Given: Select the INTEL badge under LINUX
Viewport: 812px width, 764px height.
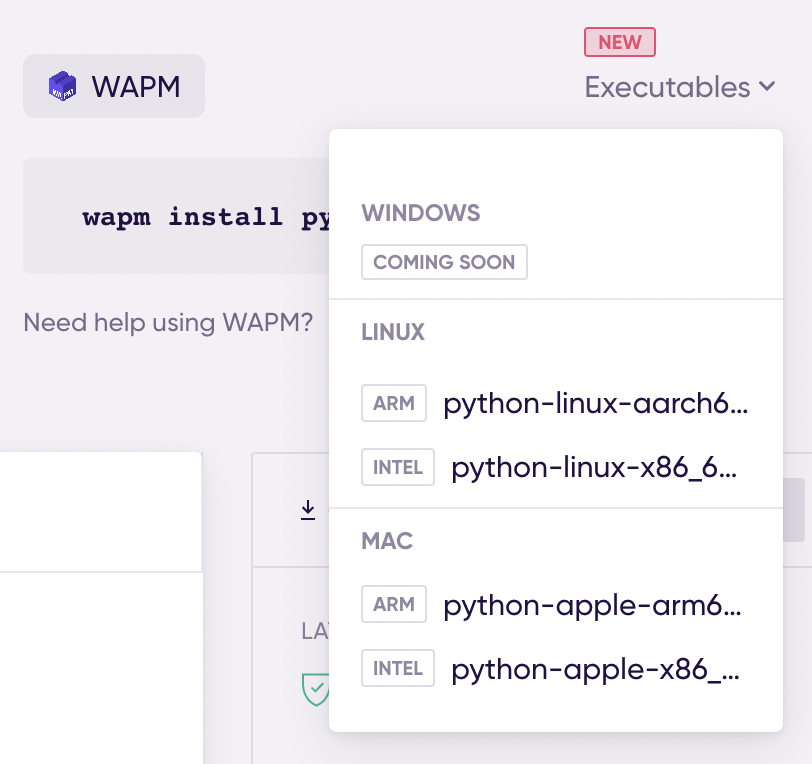Looking at the screenshot, I should point(397,467).
